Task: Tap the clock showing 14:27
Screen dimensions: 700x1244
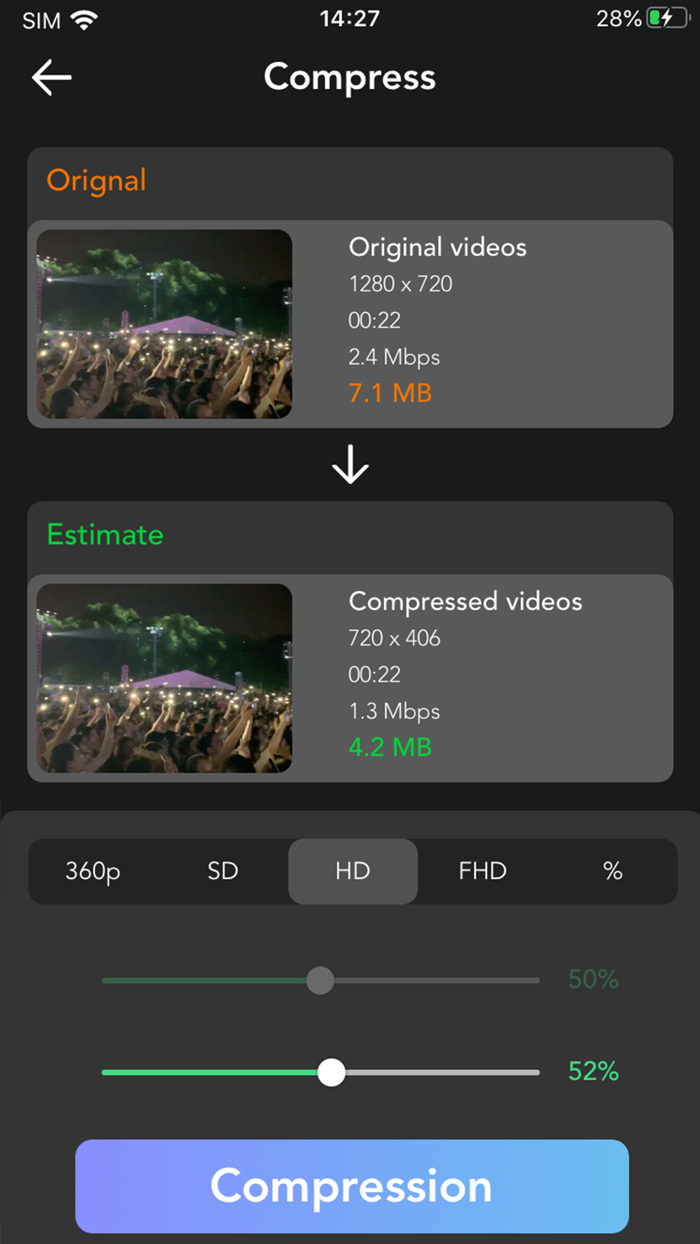Action: pos(349,18)
